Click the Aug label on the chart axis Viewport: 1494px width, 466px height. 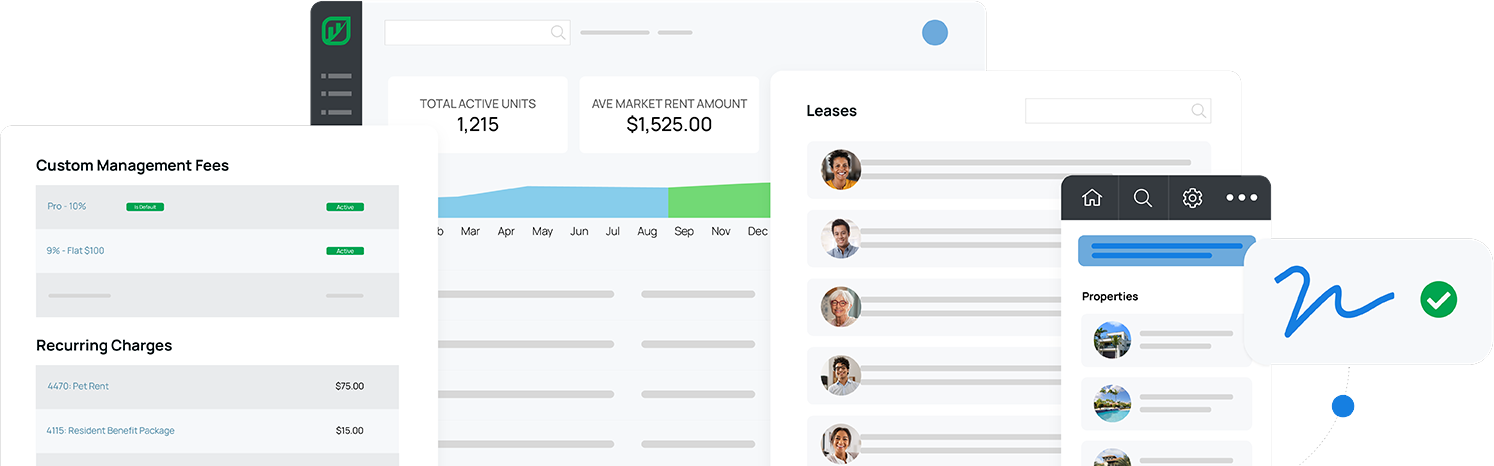click(647, 231)
